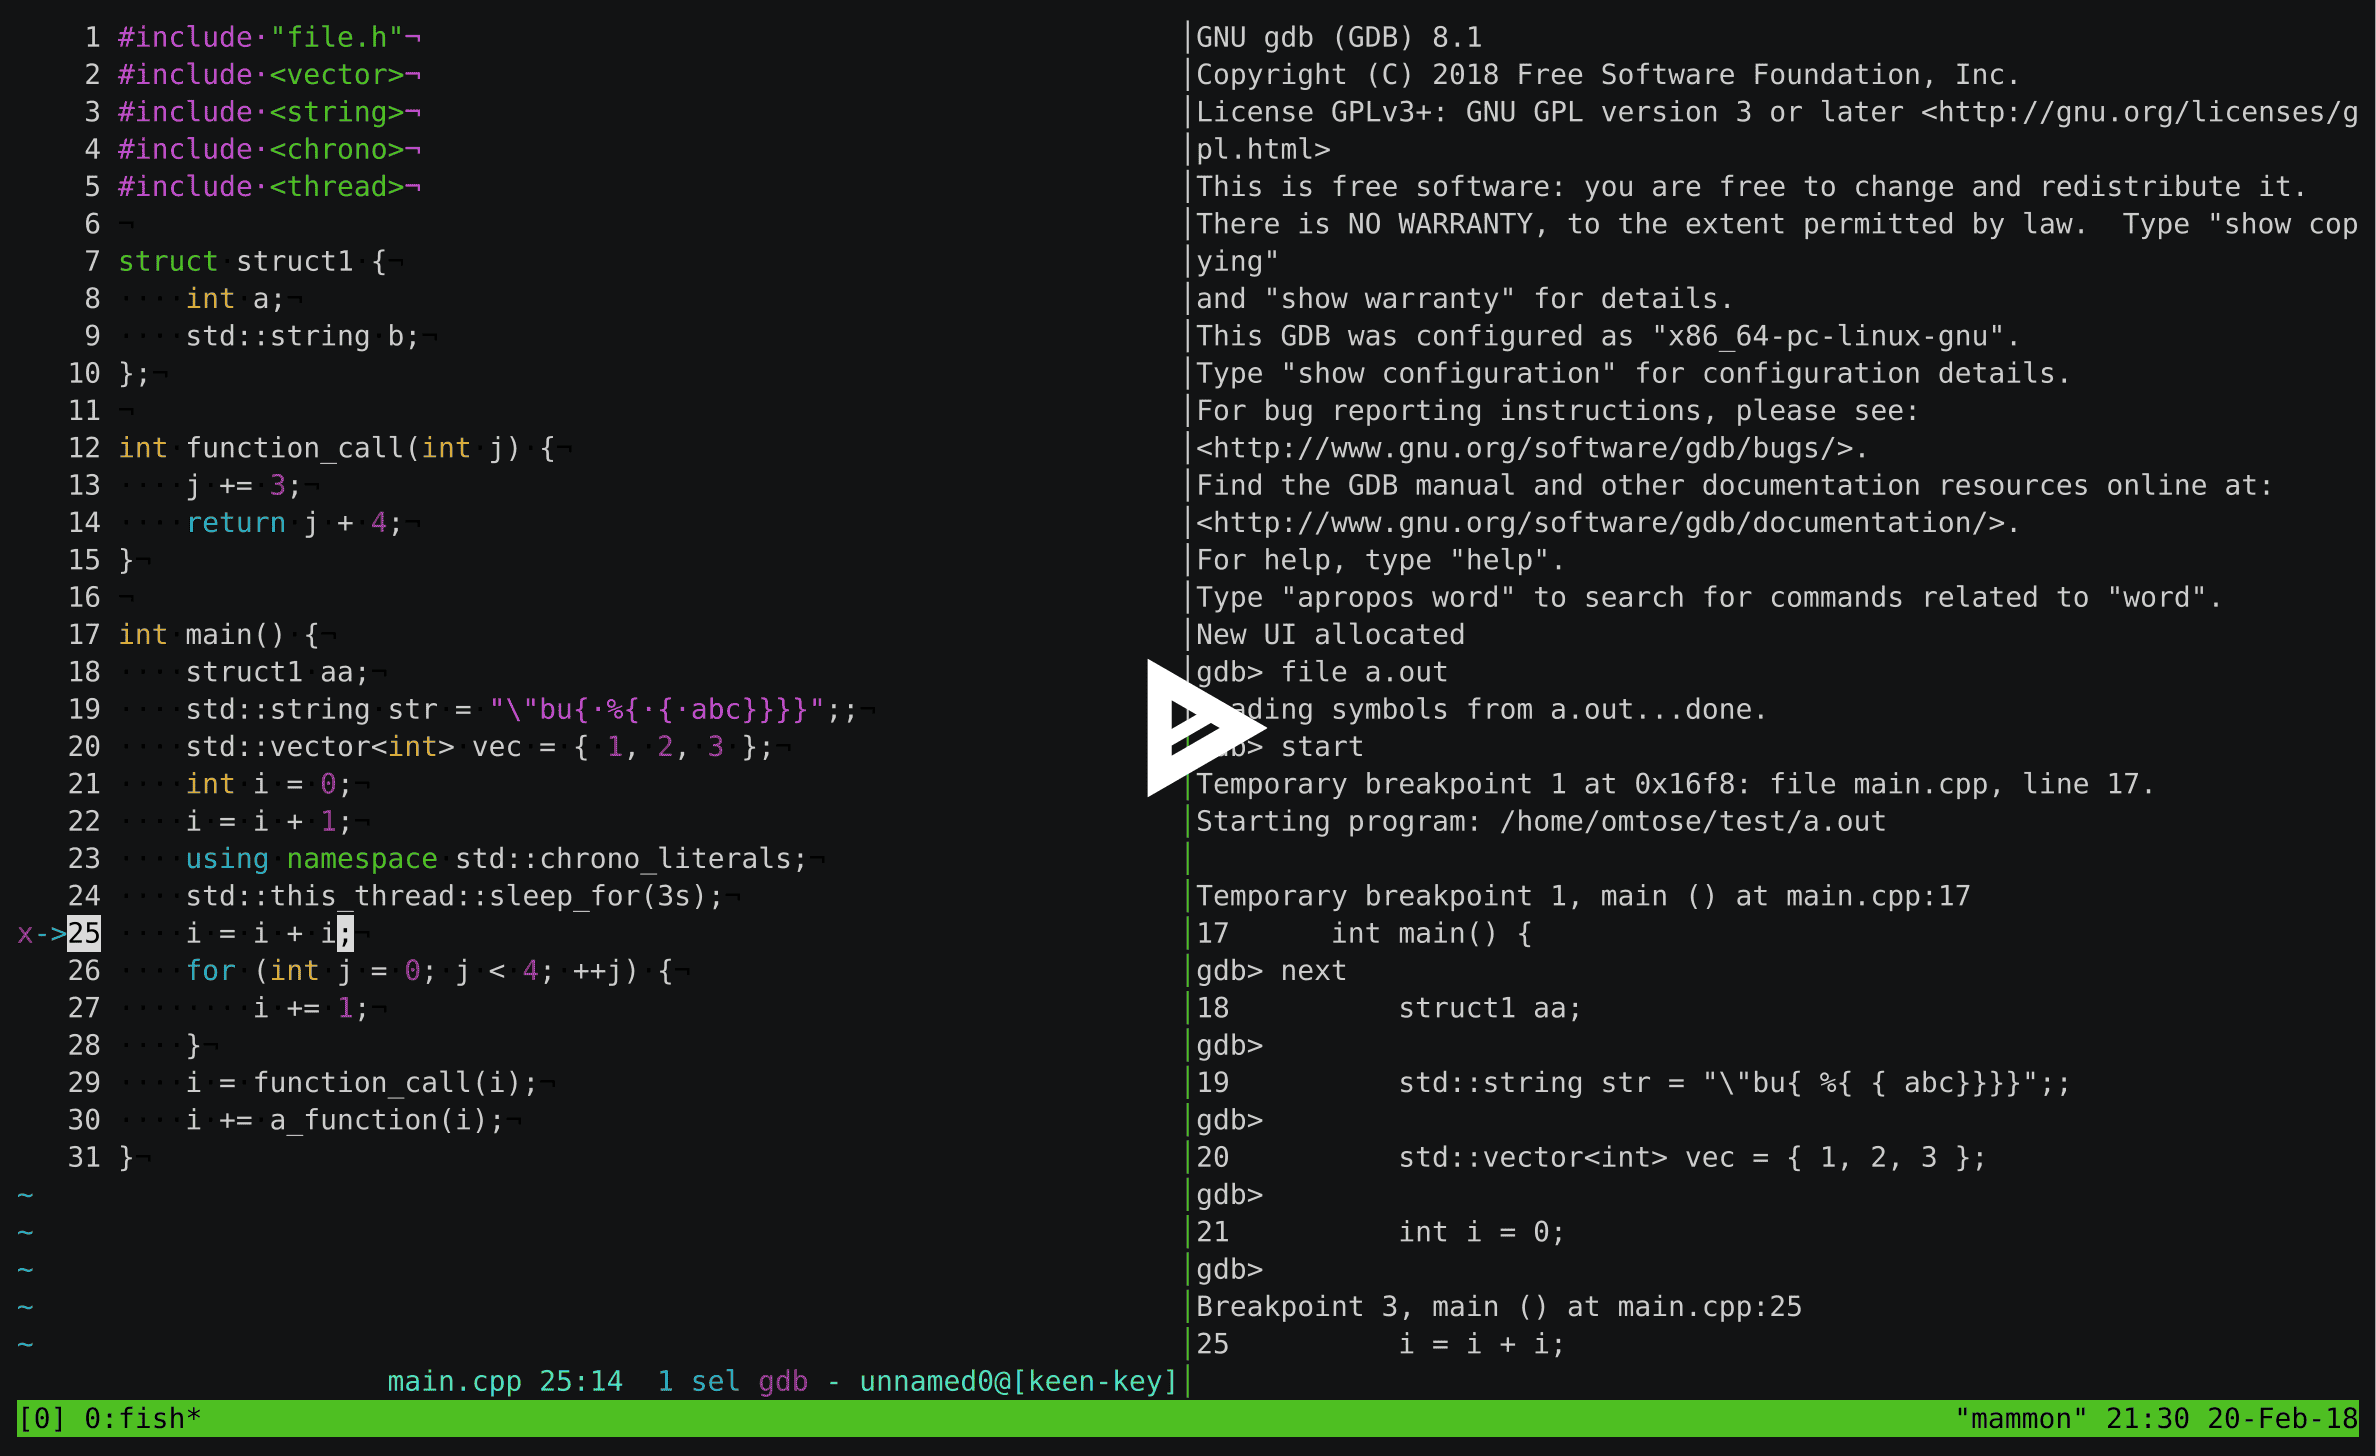Click 'GNU gdb (GDB) 8.1' header in gdb pane
Screen dimensions: 2376x1456
1339,37
